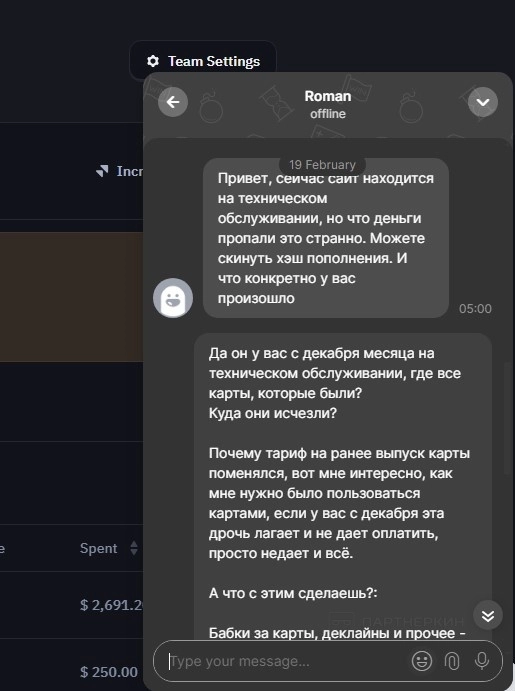Click the back arrow in chat header

(173, 102)
